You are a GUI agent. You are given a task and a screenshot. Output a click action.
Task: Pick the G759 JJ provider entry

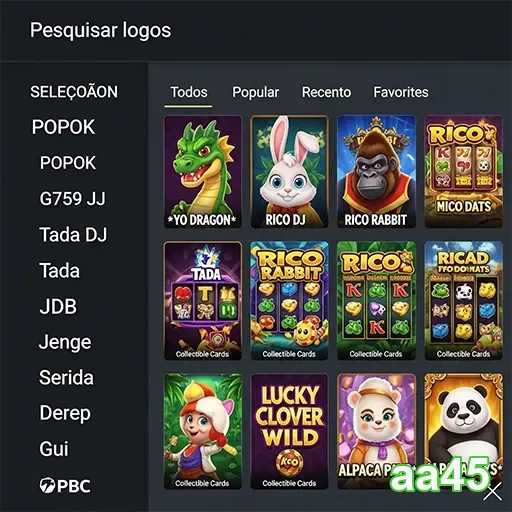(72, 199)
